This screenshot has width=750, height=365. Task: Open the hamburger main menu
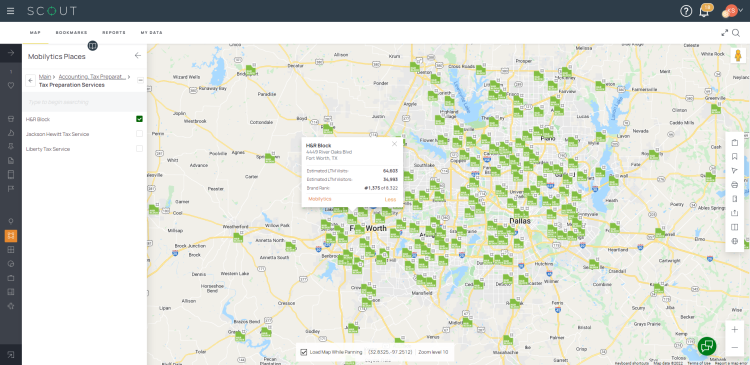(x=11, y=11)
